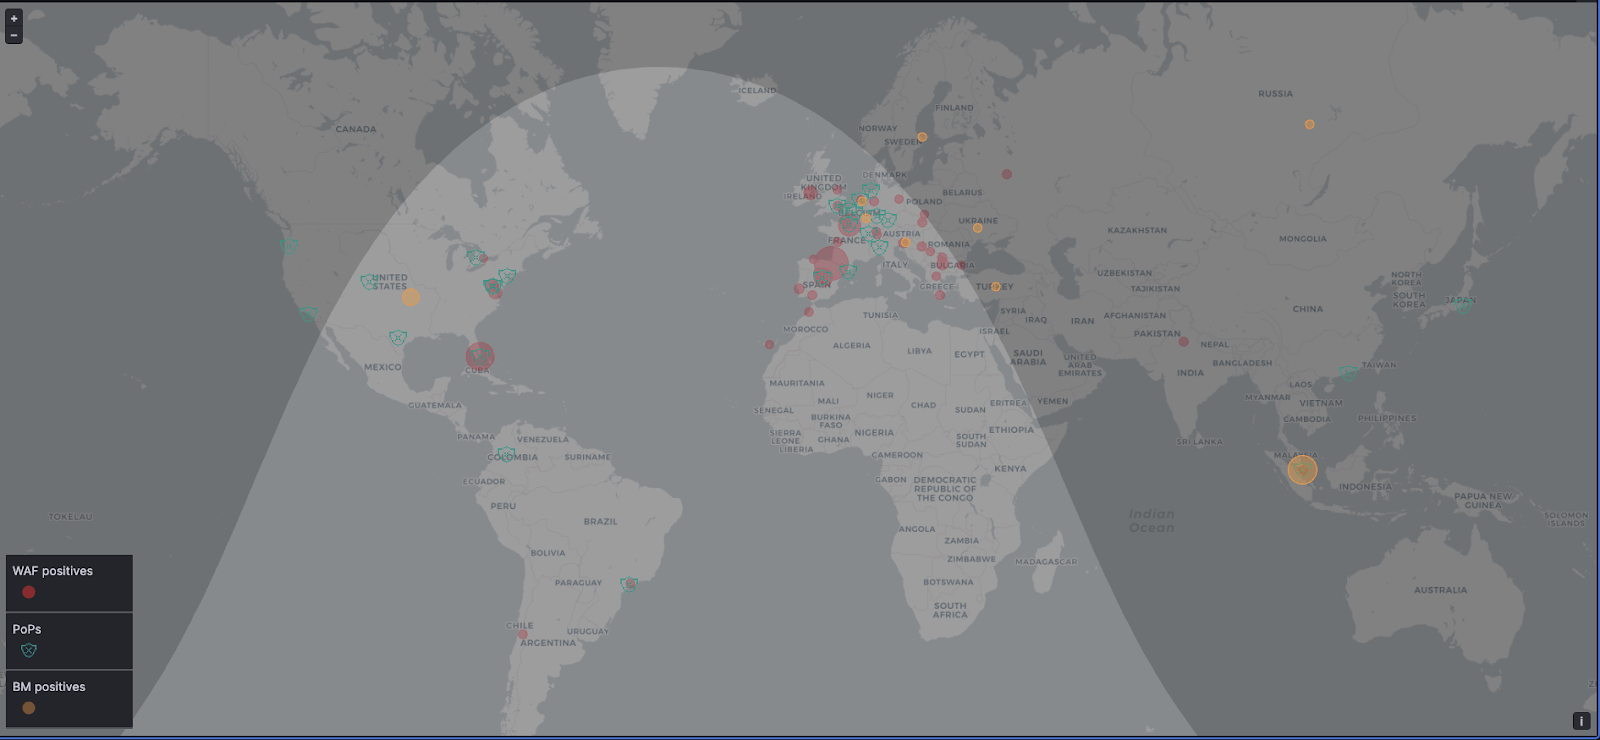Click the zoom out minus button
The height and width of the screenshot is (740, 1600).
point(14,35)
